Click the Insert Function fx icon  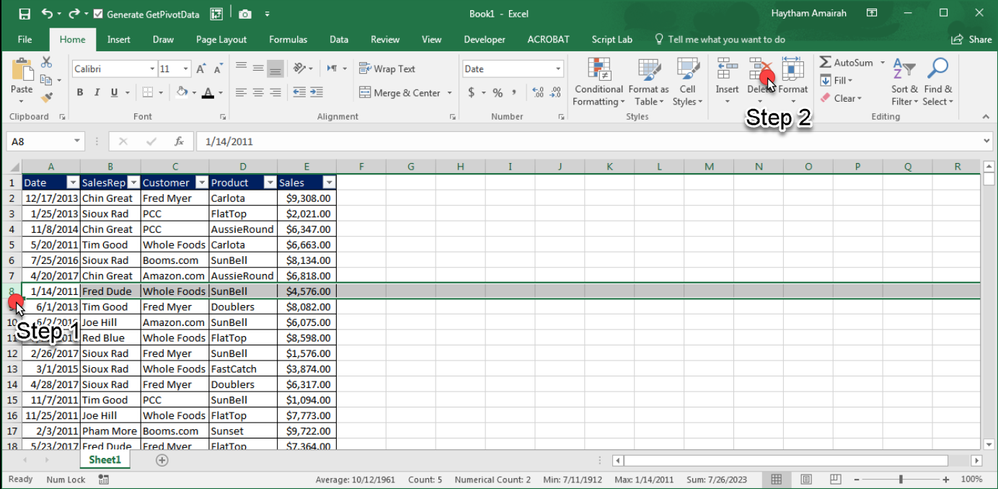(x=179, y=141)
